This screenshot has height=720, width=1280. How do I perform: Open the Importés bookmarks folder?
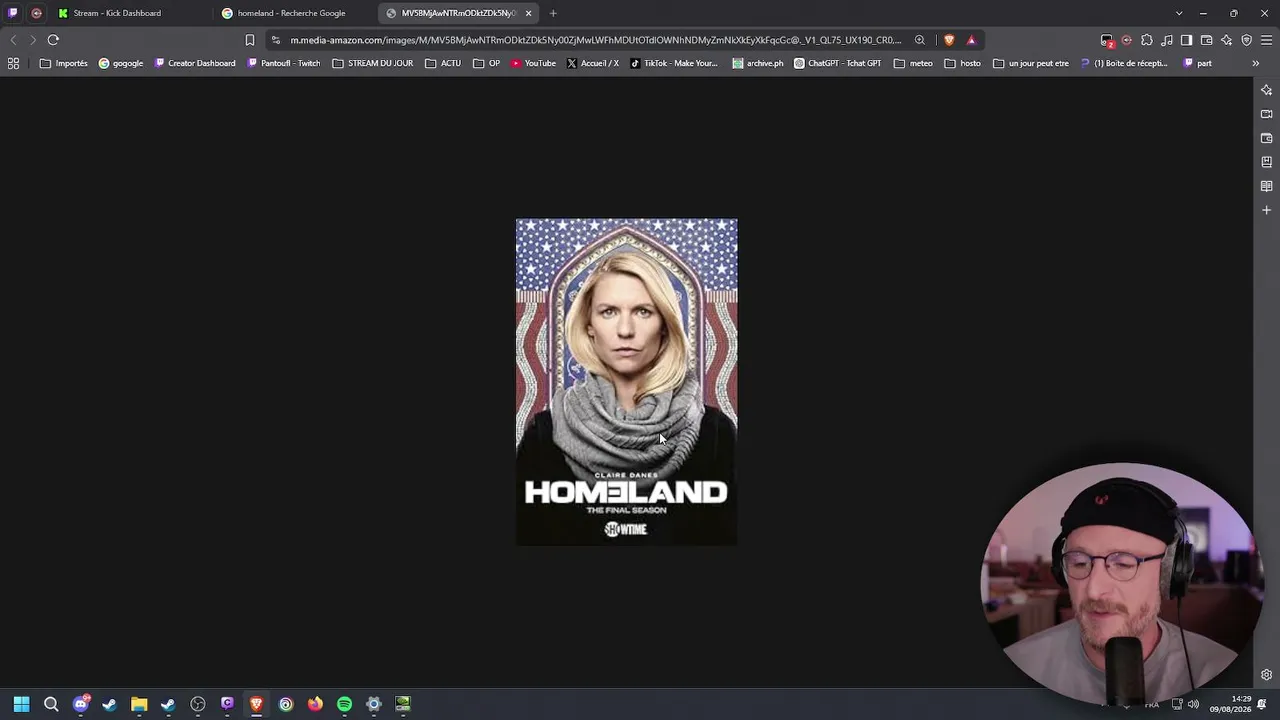coord(63,63)
